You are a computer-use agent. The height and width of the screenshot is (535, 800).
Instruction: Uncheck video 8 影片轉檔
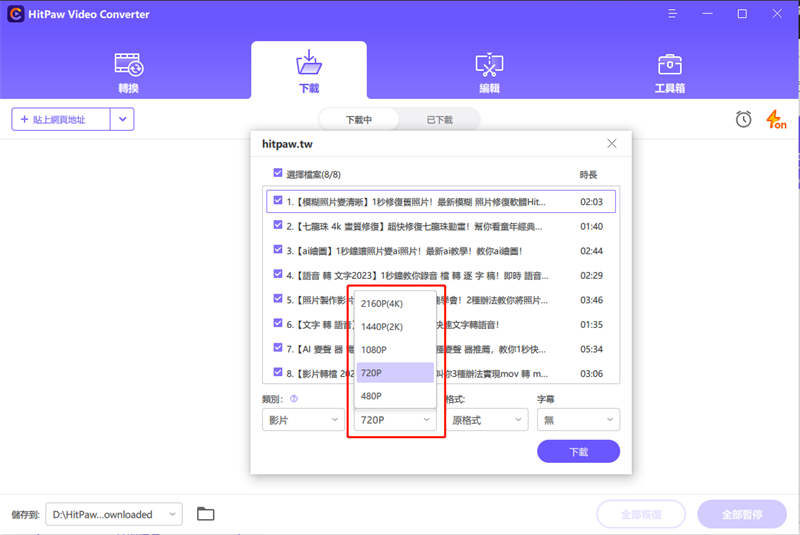pyautogui.click(x=278, y=372)
